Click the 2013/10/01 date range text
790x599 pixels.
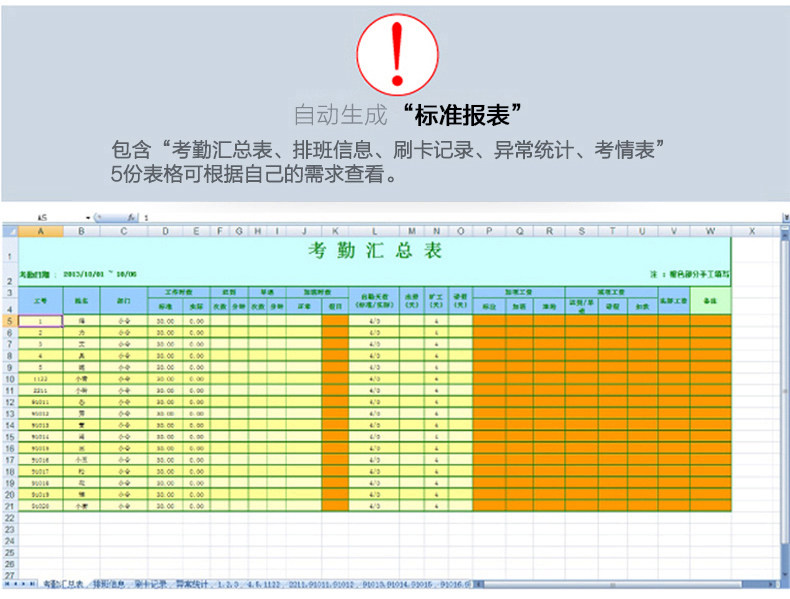click(x=100, y=275)
